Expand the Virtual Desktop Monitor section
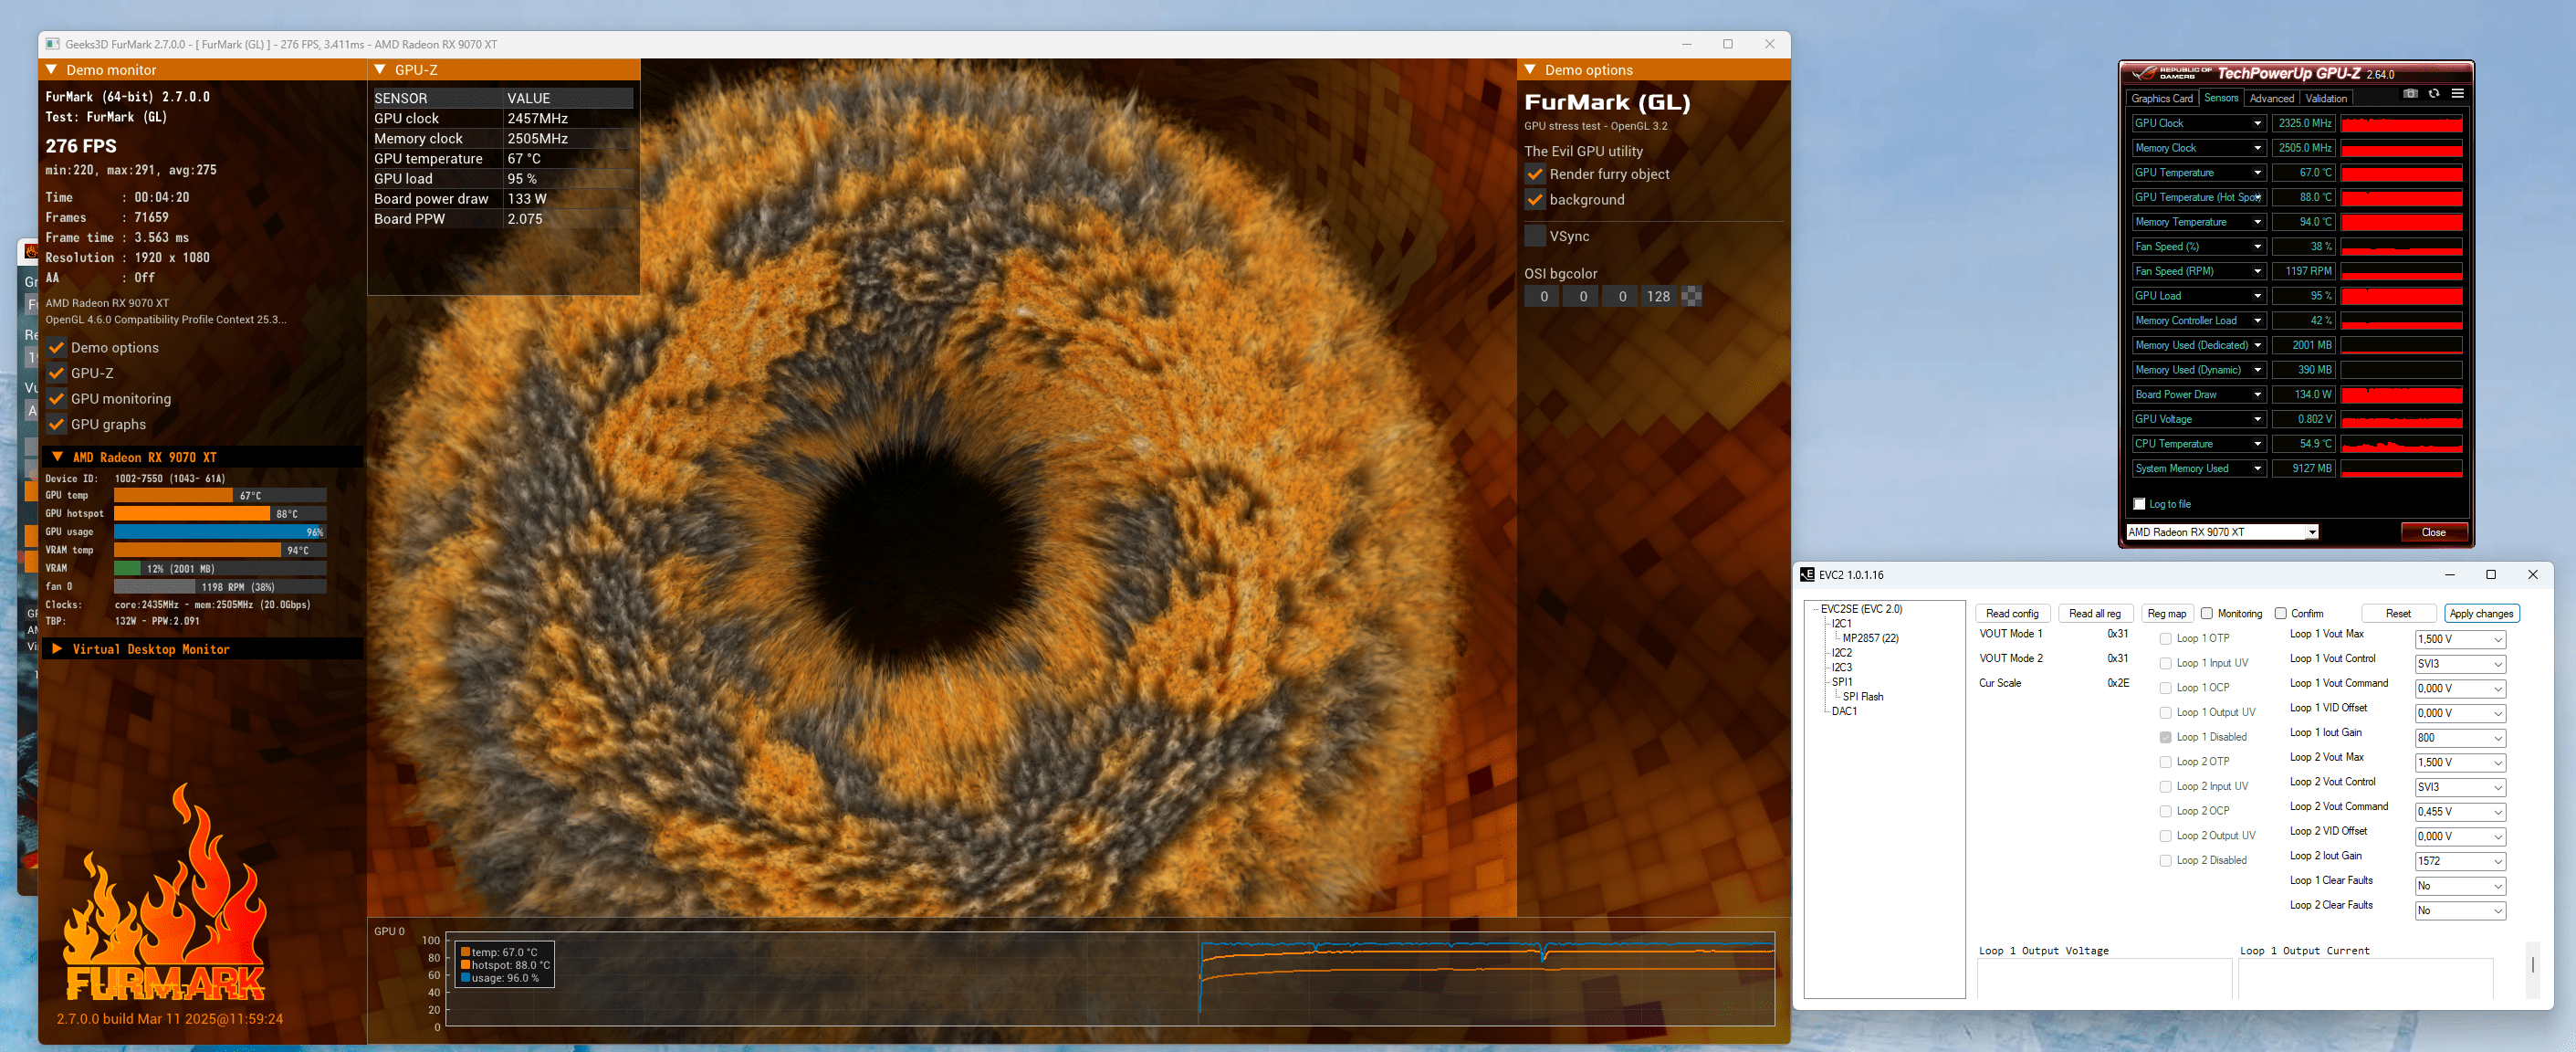 pyautogui.click(x=57, y=650)
